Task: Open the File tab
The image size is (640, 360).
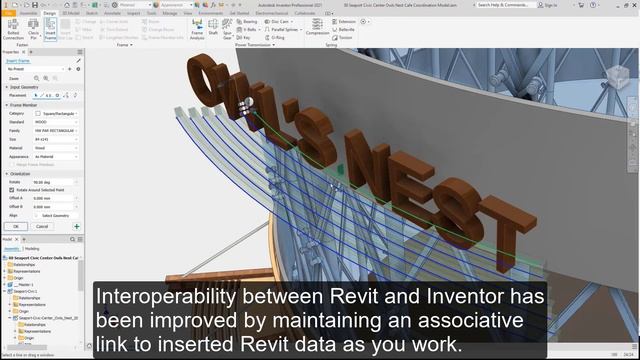Action: click(x=8, y=13)
